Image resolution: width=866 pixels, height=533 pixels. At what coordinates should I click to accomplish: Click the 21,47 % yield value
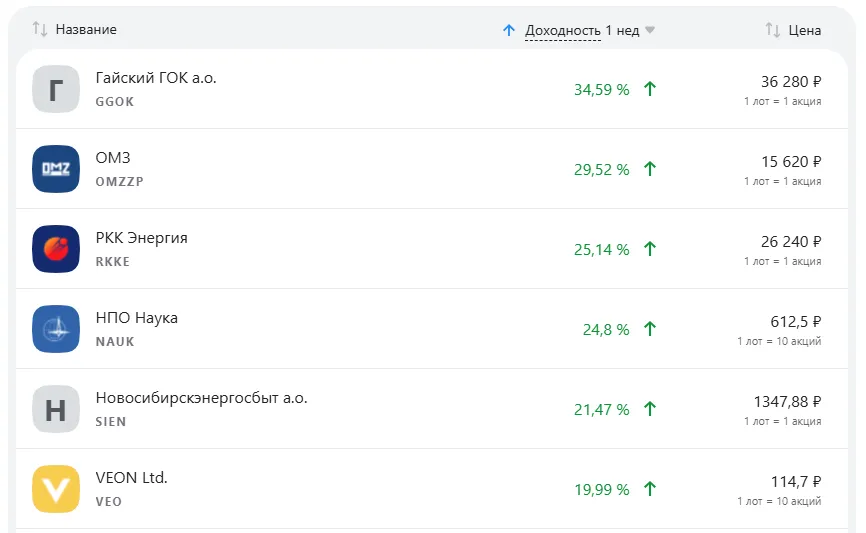pyautogui.click(x=602, y=409)
